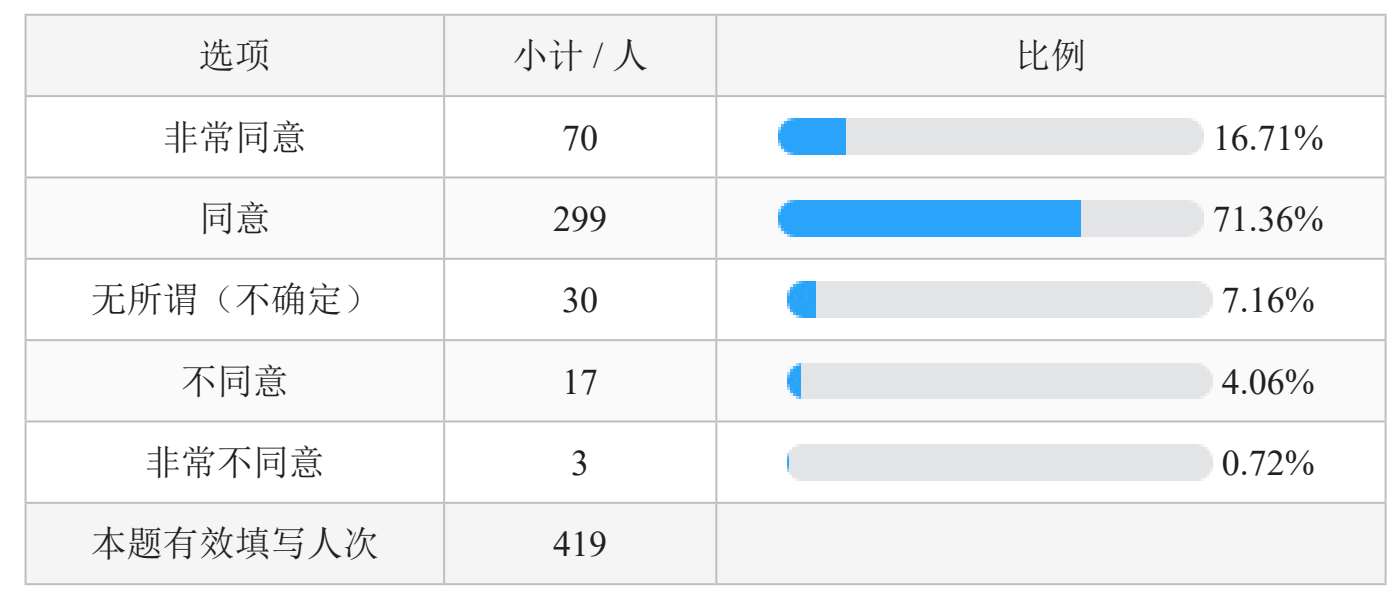Click the total count 419
The width and height of the screenshot is (1400, 599).
(580, 544)
